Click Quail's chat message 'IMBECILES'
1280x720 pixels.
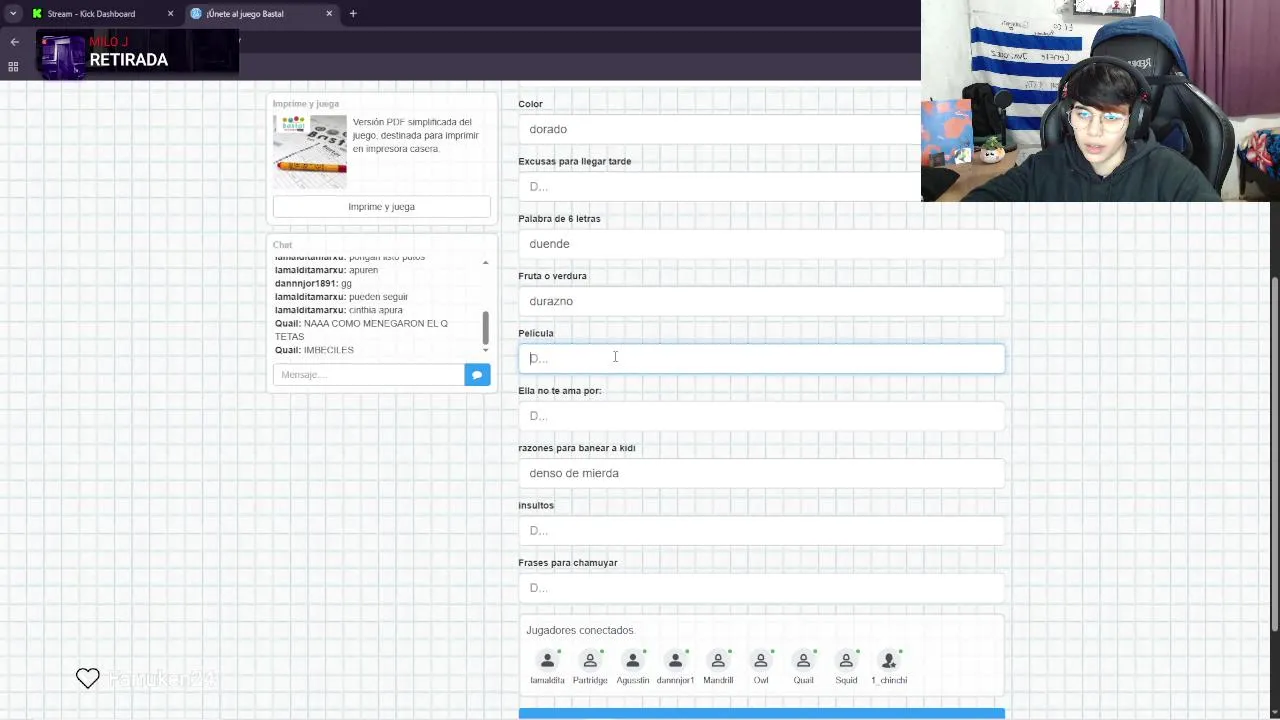tap(328, 350)
